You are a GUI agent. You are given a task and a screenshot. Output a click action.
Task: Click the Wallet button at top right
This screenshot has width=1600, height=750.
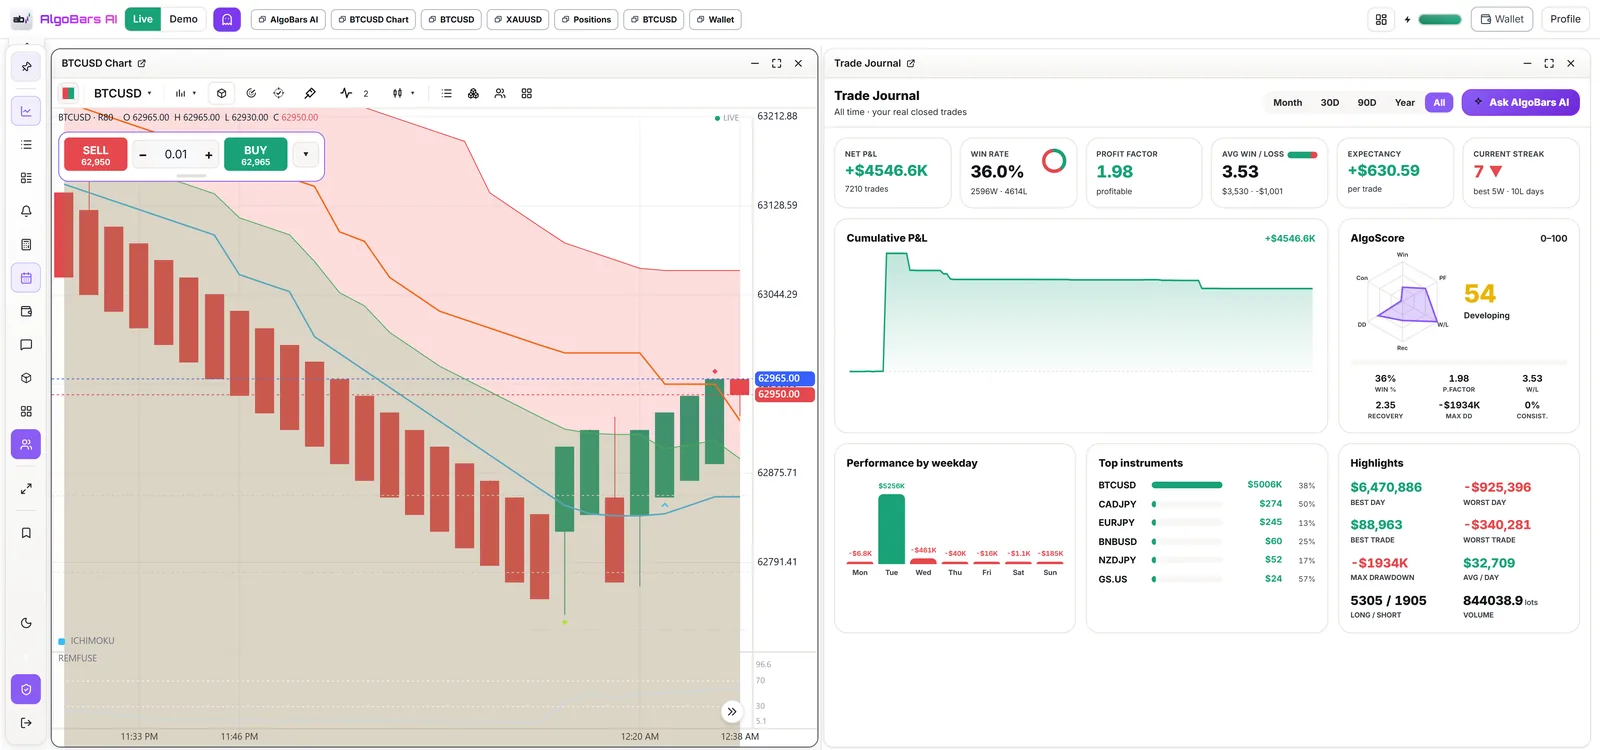point(1502,19)
